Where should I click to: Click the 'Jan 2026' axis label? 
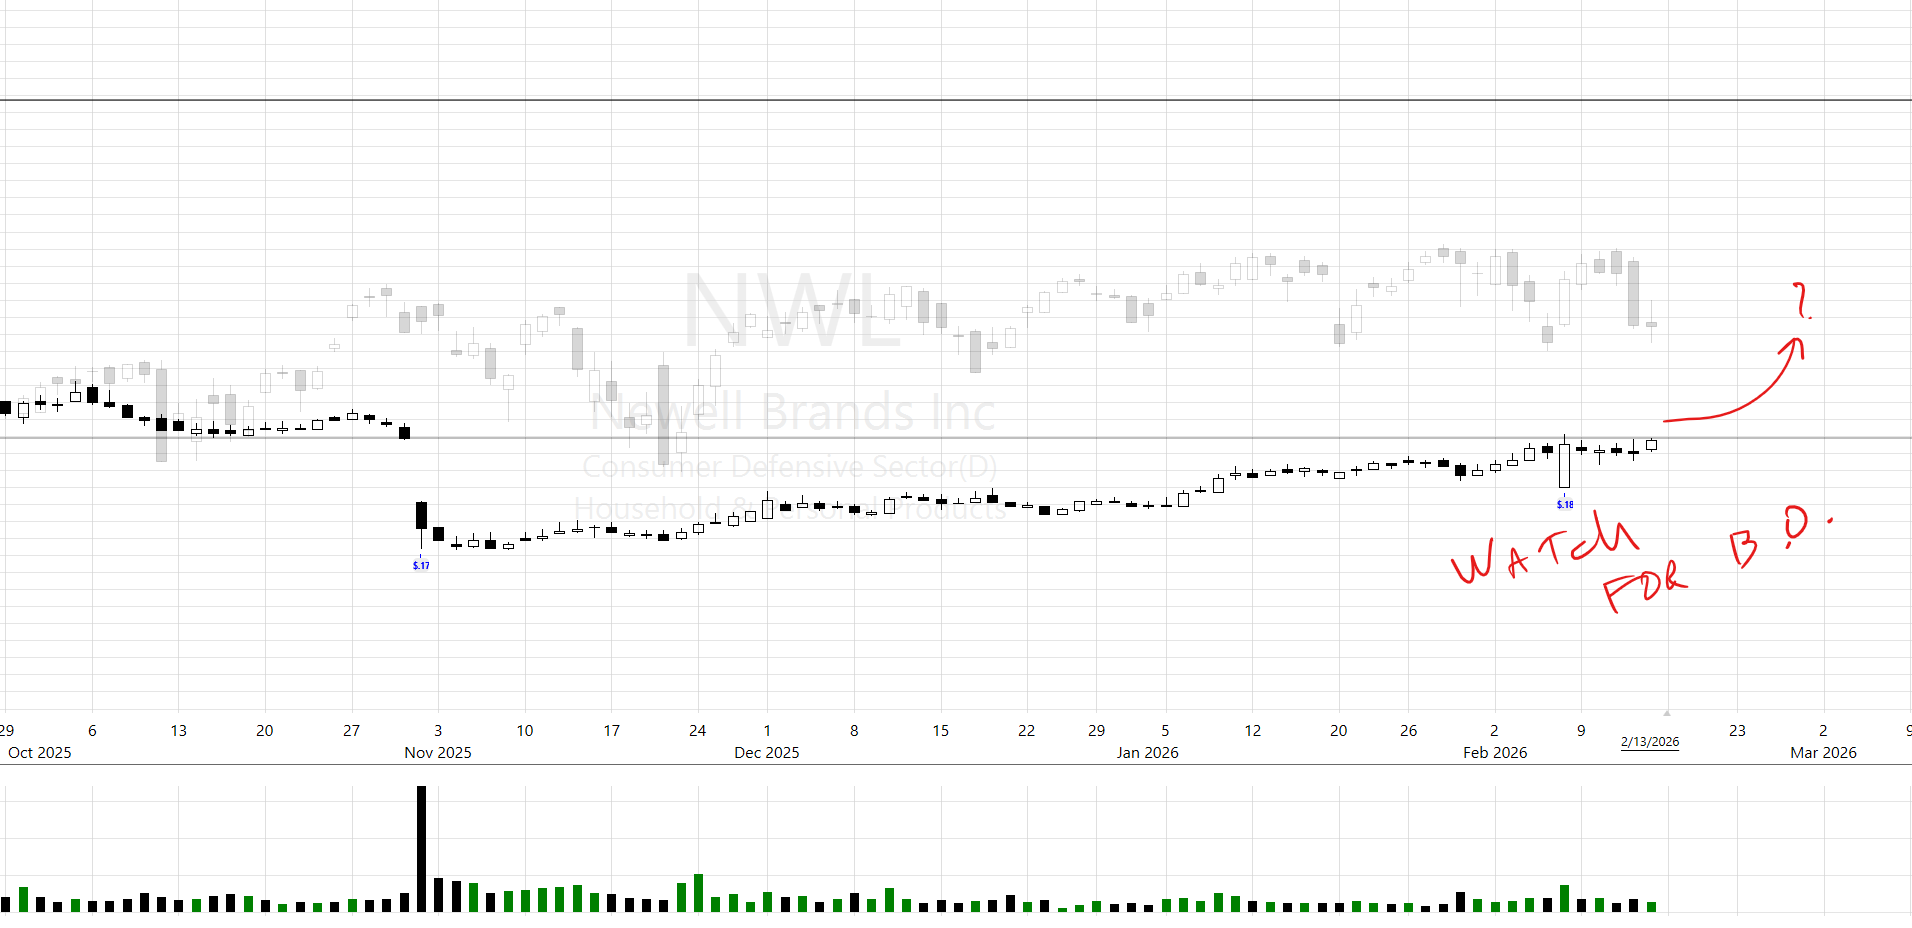(x=1147, y=753)
